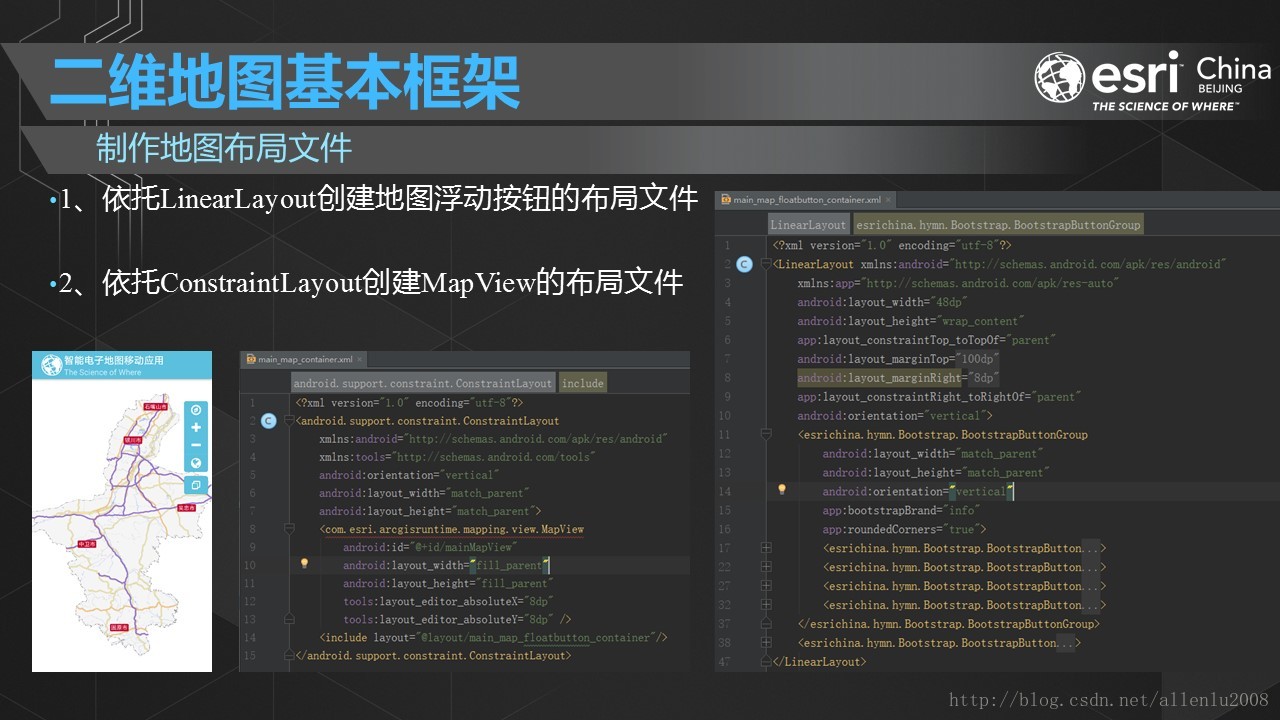
Task: Click tools:layout_editor_absoluteY="8dp" line
Action: tap(457, 619)
